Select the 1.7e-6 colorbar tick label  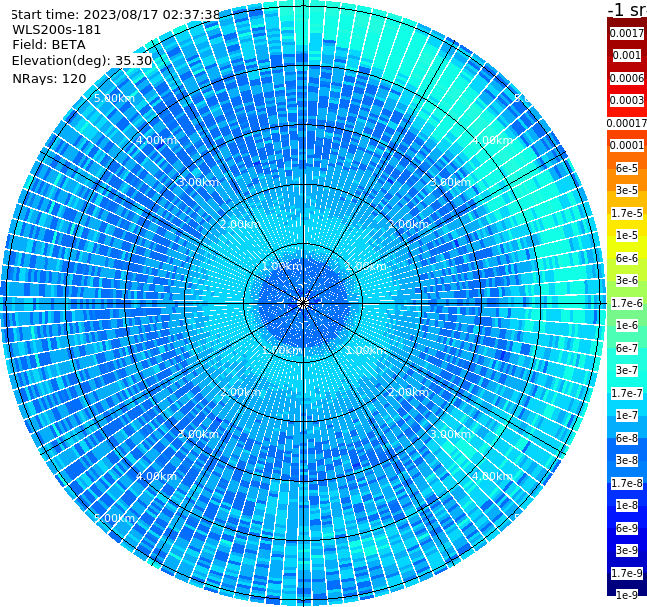pos(627,303)
